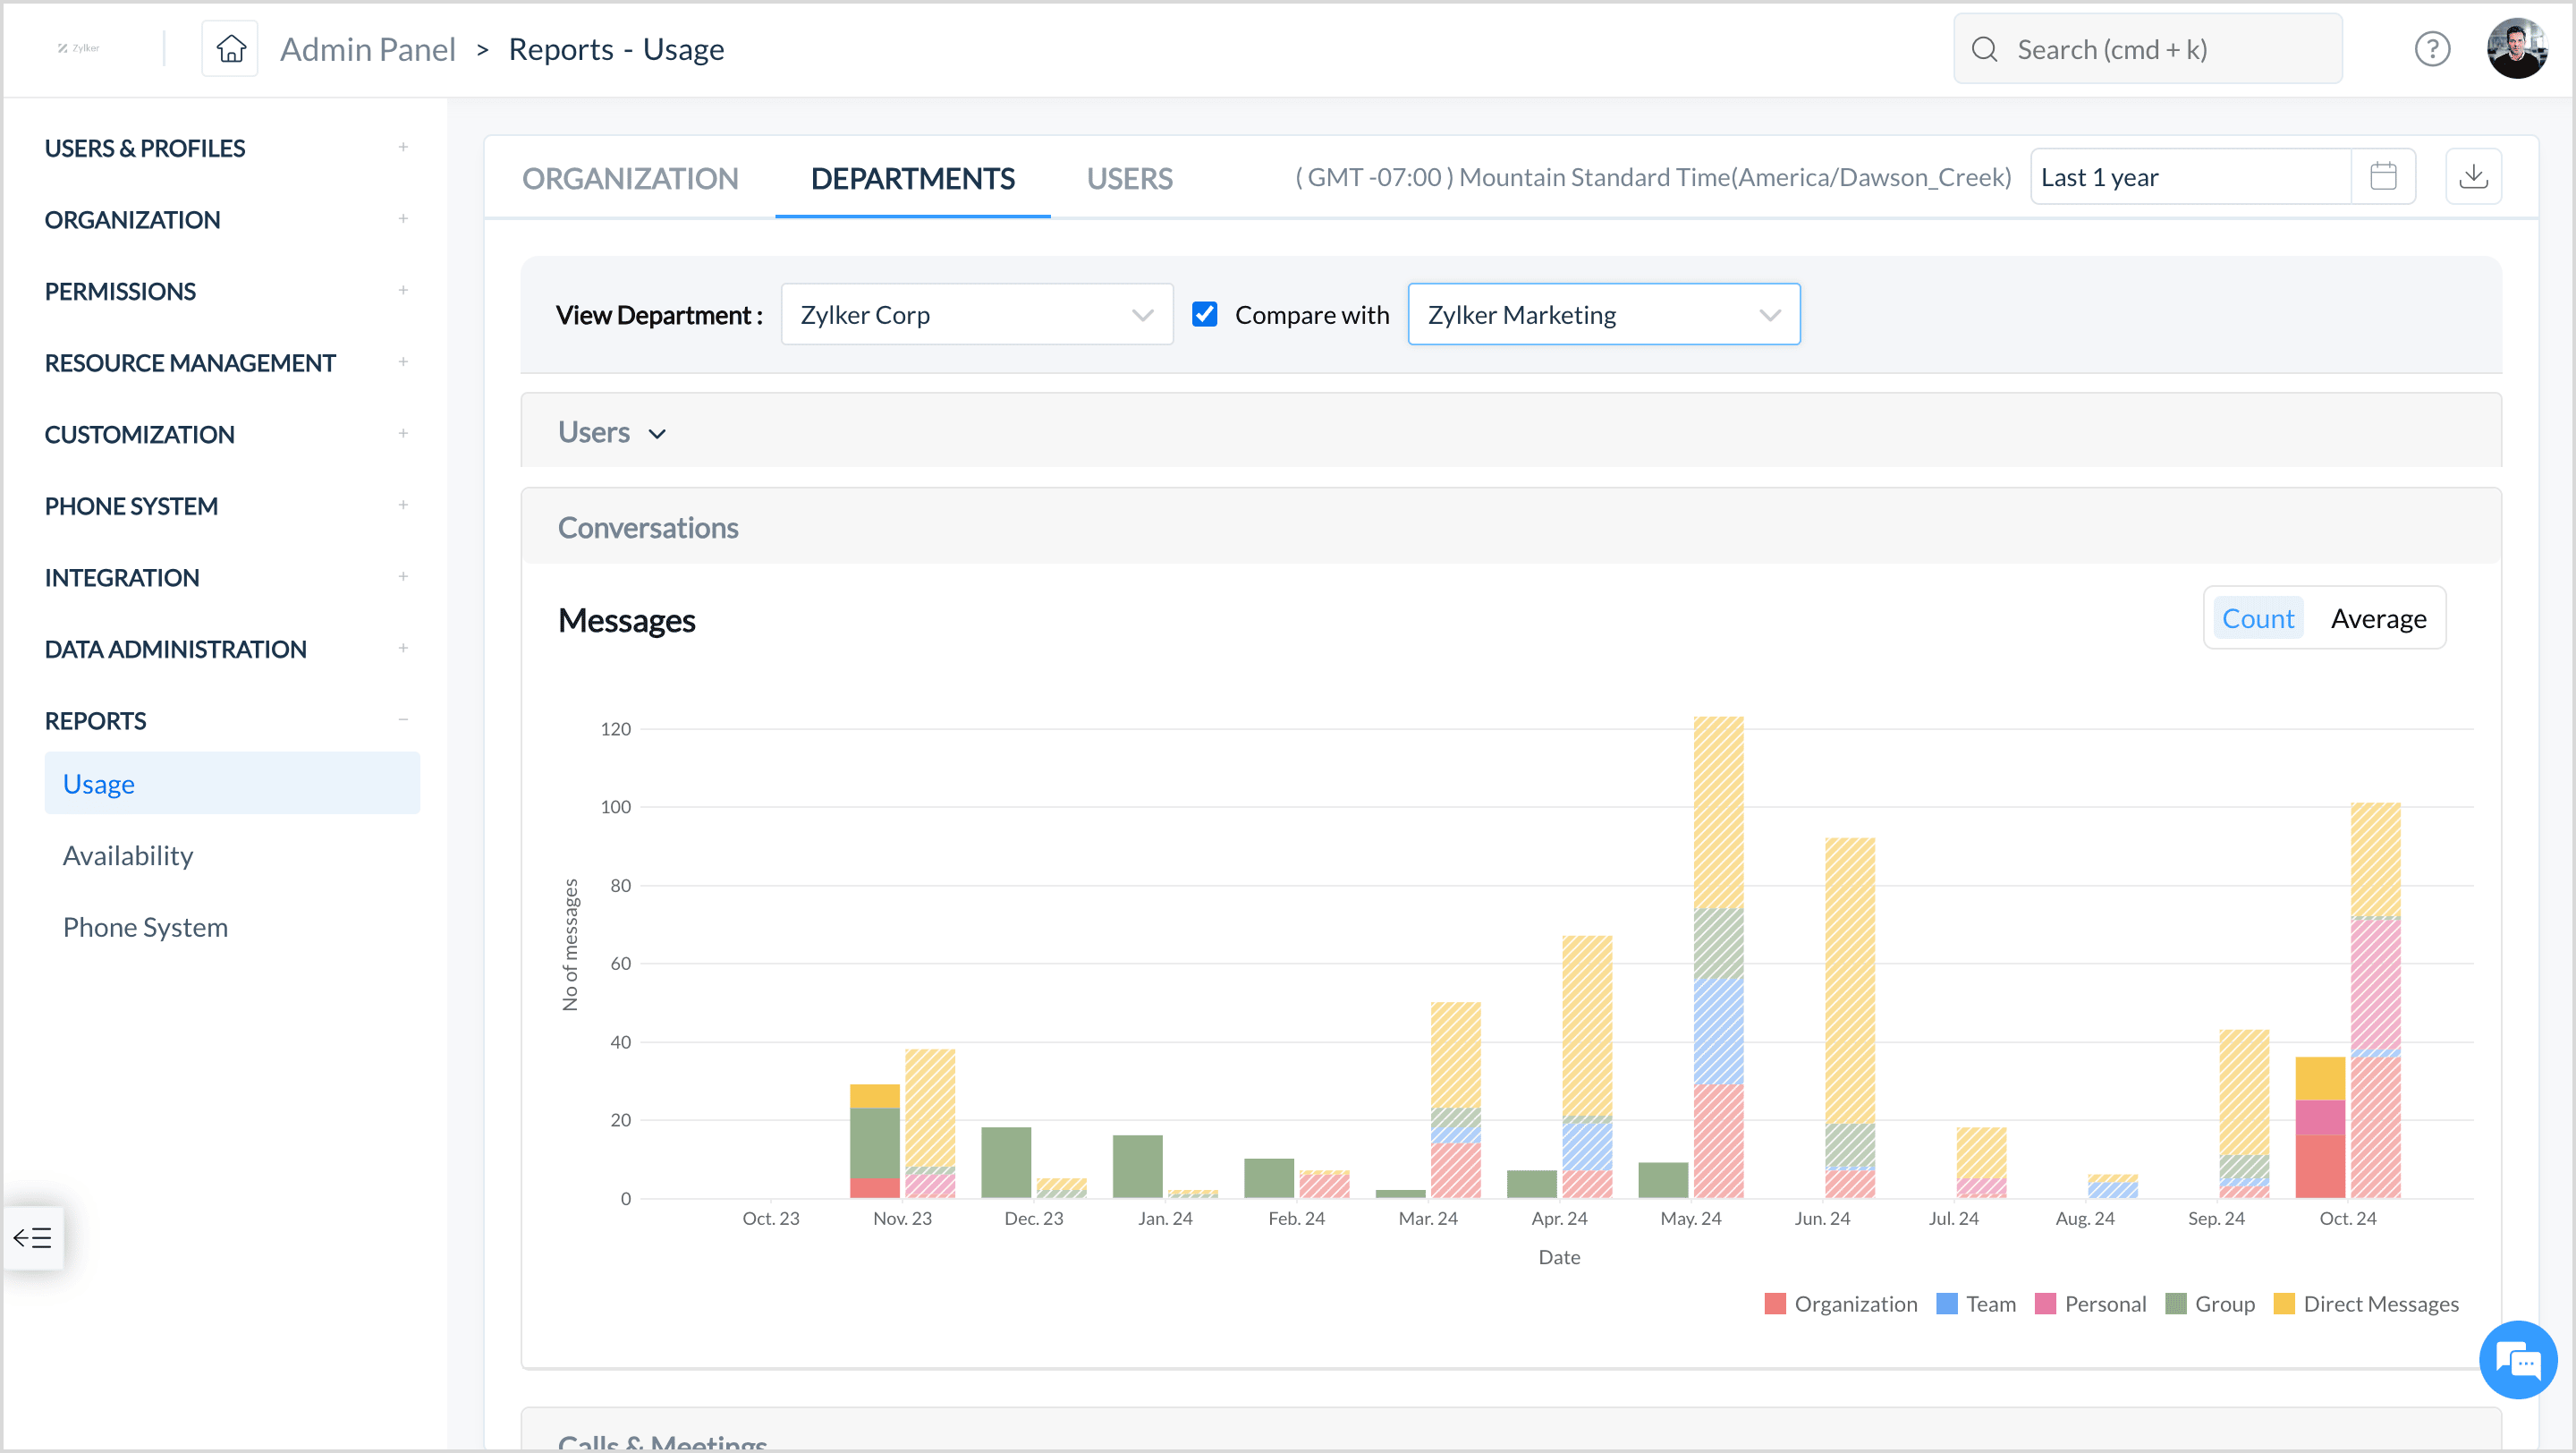Expand Users & Profiles plus icon
The image size is (2576, 1453).
(x=403, y=147)
